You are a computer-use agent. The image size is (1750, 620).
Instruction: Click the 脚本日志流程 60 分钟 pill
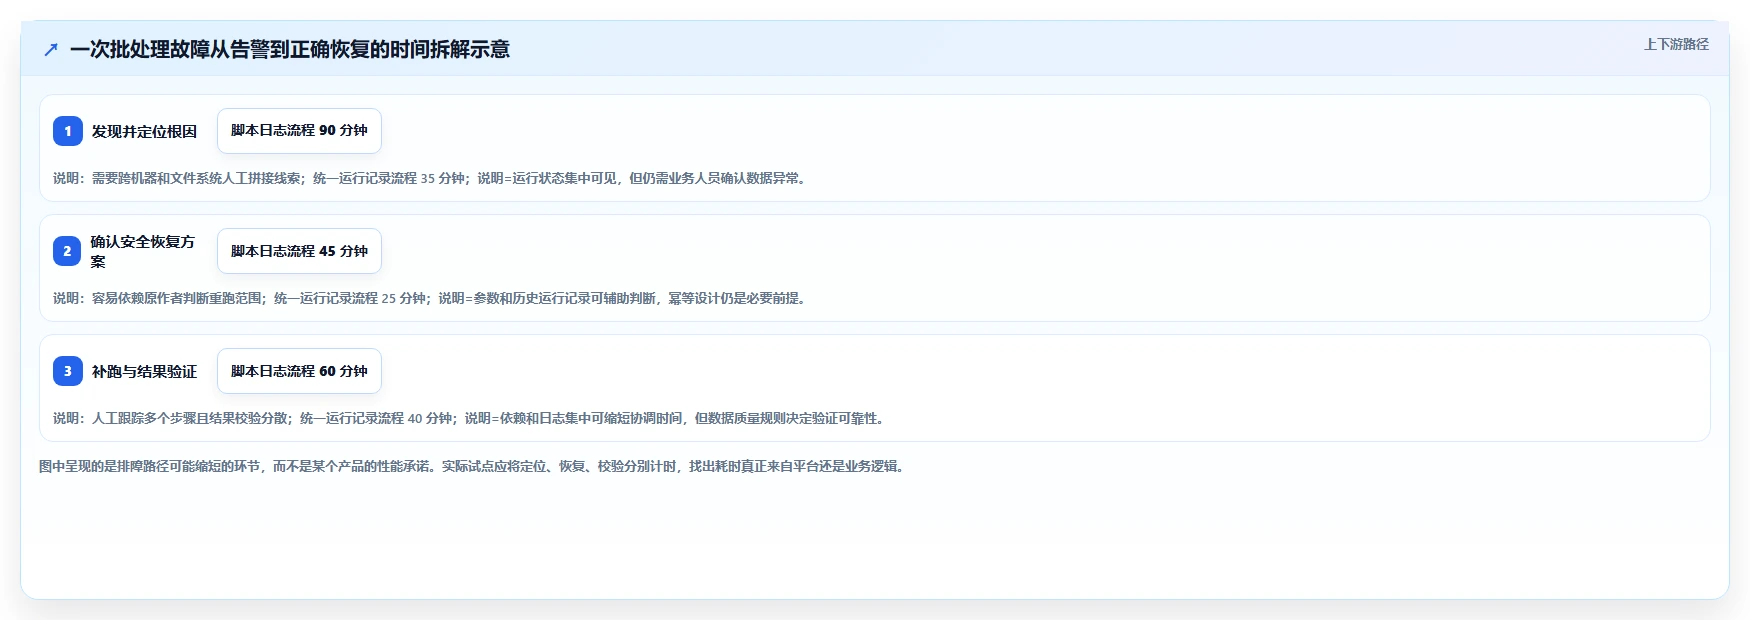[299, 371]
